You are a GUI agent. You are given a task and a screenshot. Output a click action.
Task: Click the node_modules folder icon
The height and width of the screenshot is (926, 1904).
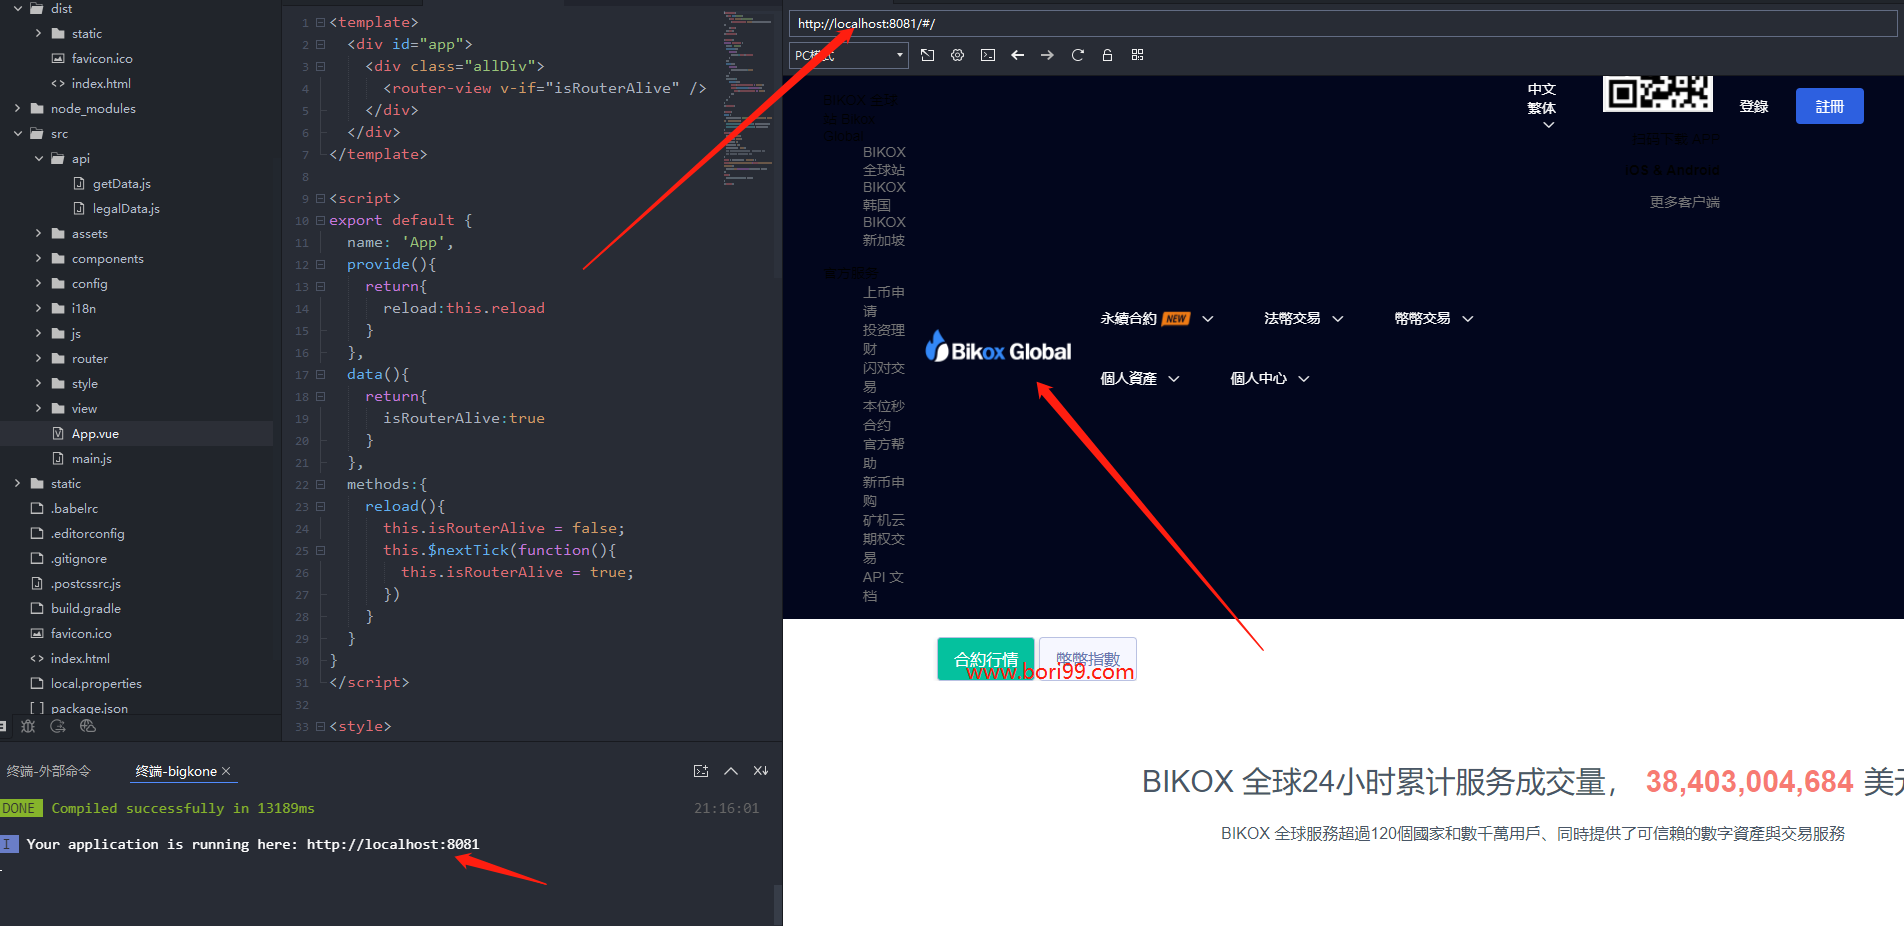[37, 109]
